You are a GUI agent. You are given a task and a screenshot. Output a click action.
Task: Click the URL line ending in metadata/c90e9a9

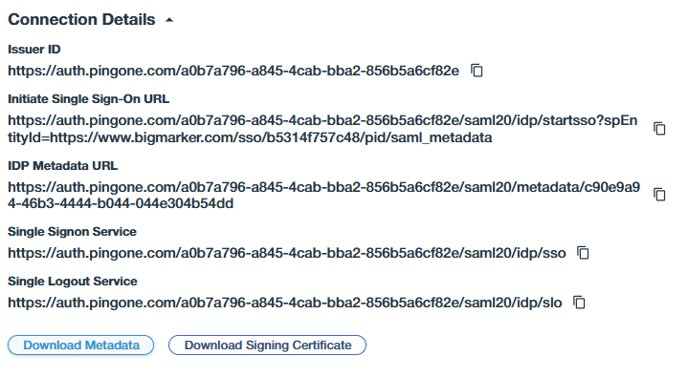coord(324,187)
